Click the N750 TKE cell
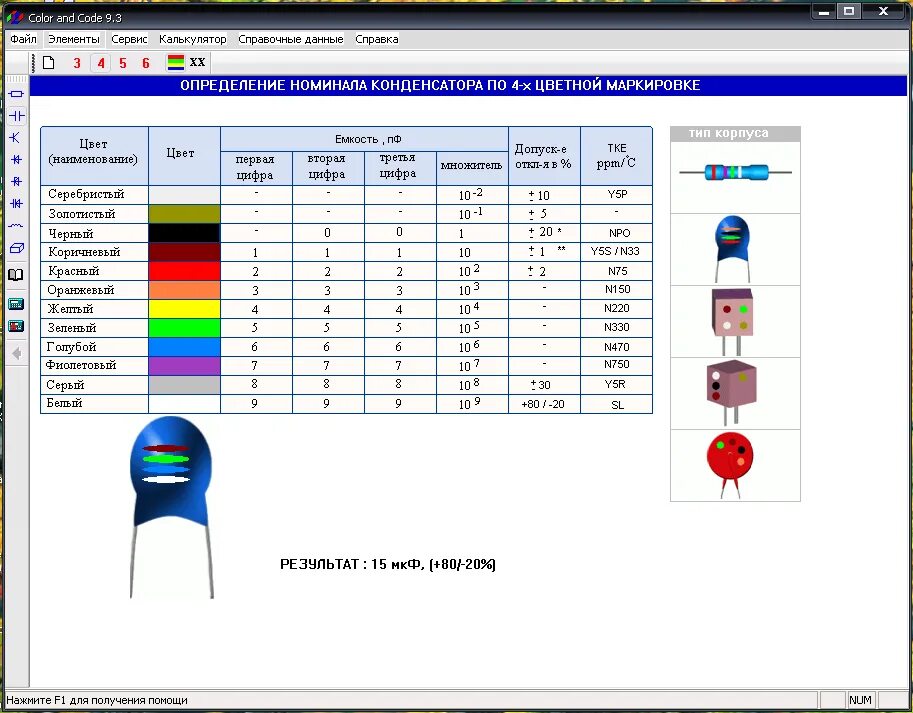The image size is (913, 713). pyautogui.click(x=617, y=366)
